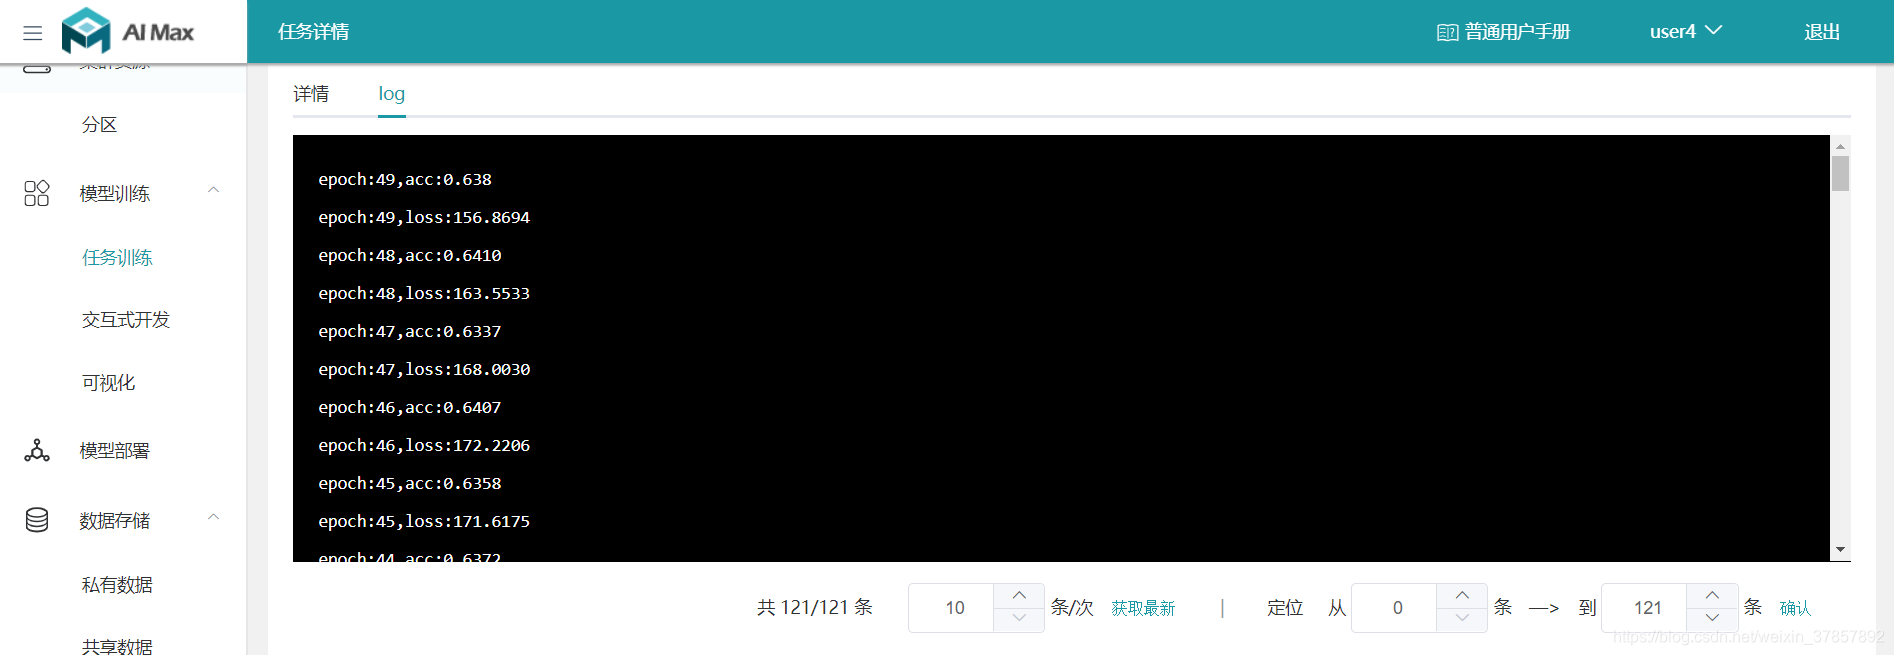
Task: Click 确认 to confirm log range
Action: pyautogui.click(x=1795, y=608)
